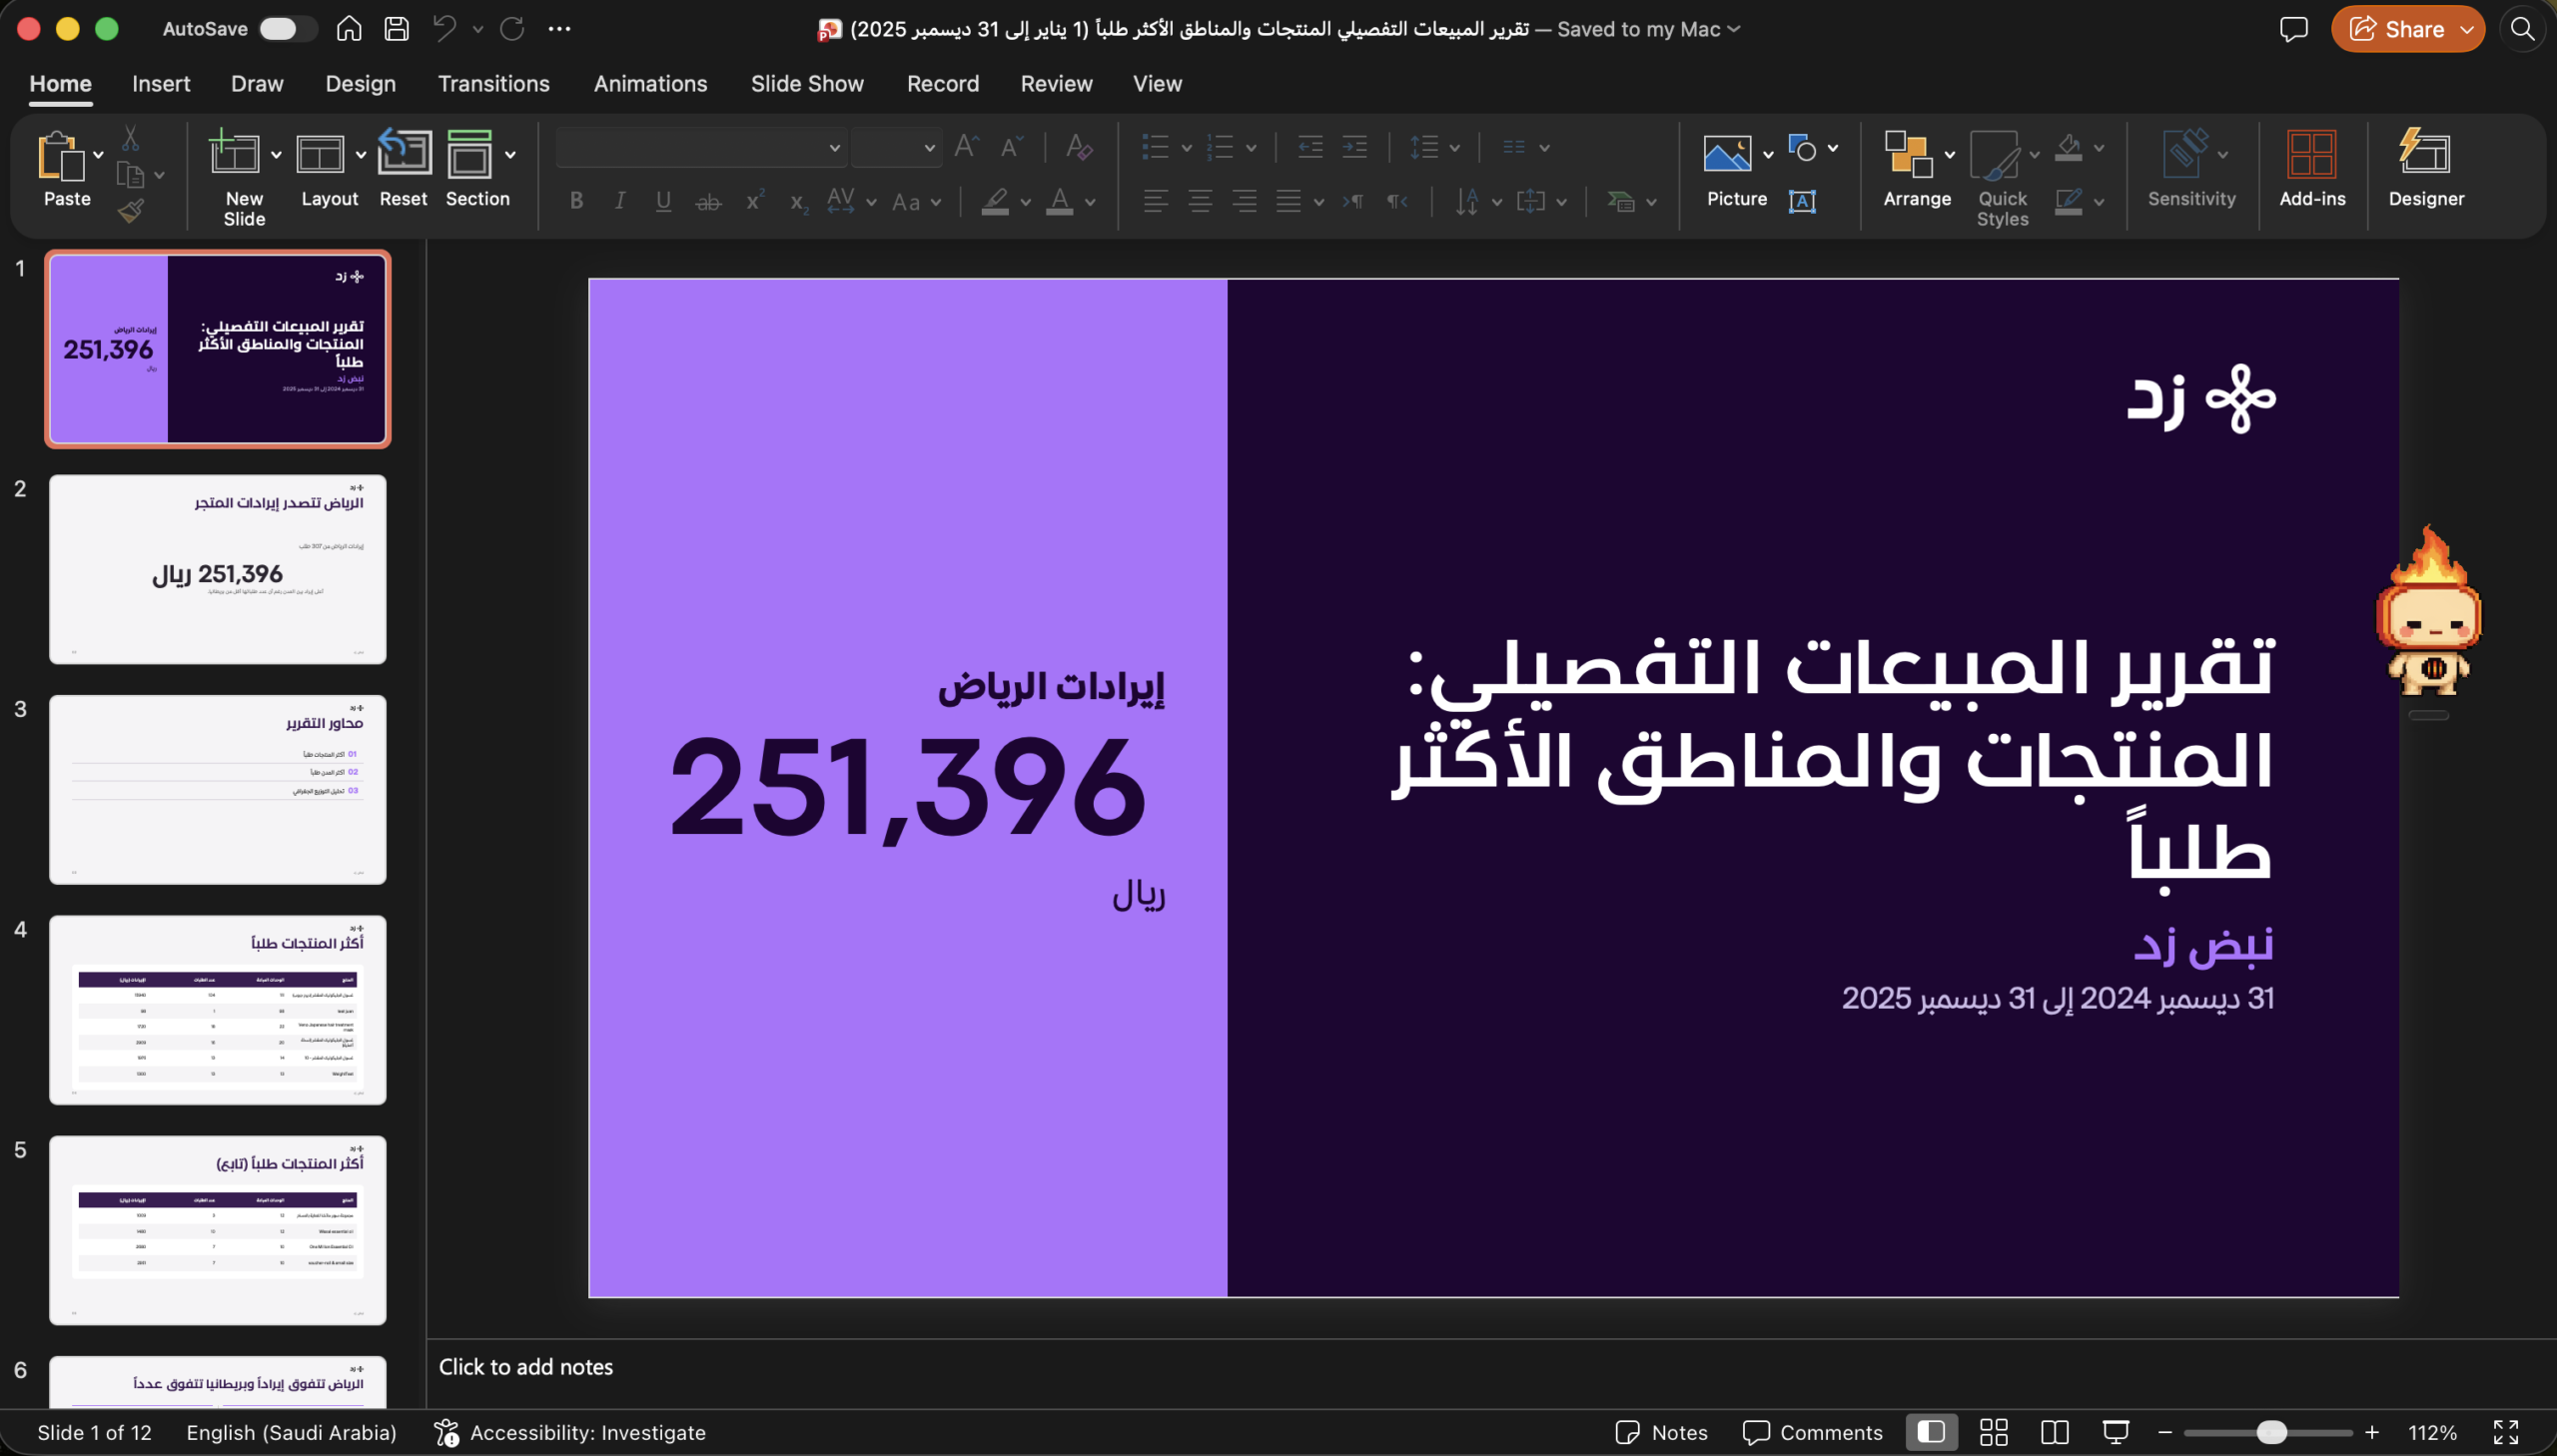Open Comments from status bar
The image size is (2557, 1456).
pyautogui.click(x=1812, y=1432)
